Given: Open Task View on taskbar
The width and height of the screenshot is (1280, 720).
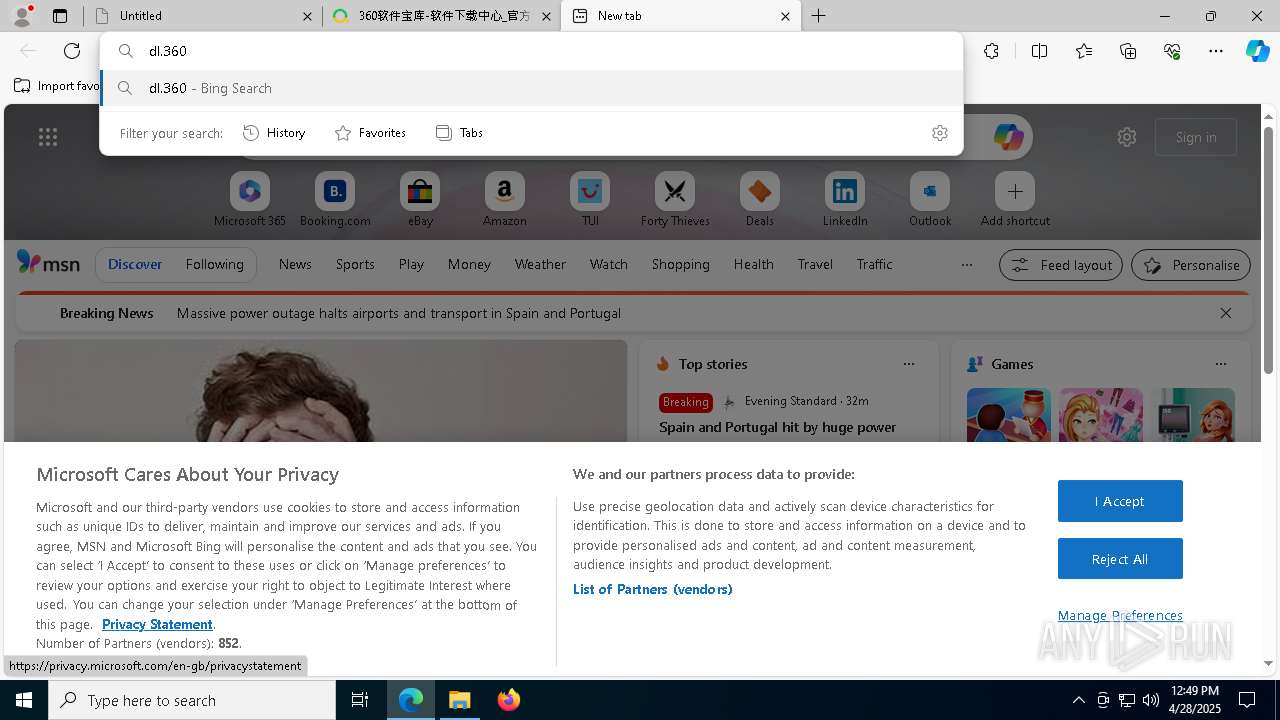Looking at the screenshot, I should (360, 700).
